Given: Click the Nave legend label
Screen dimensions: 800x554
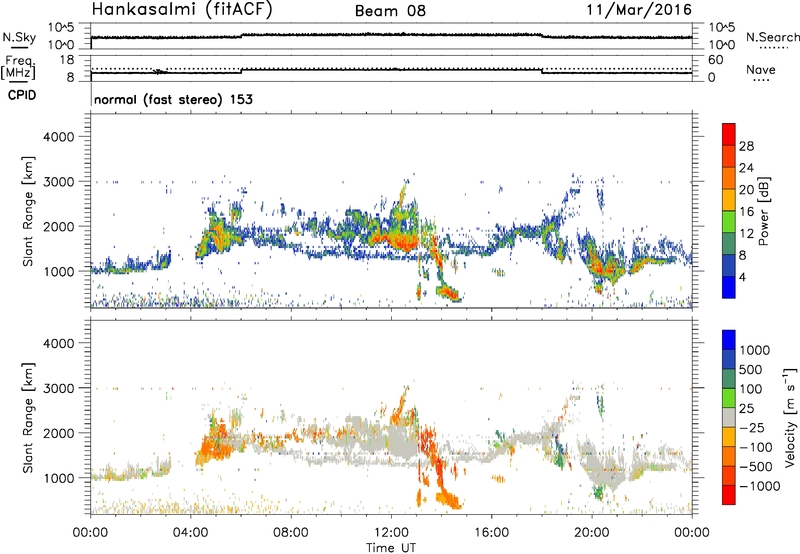Looking at the screenshot, I should (x=761, y=69).
